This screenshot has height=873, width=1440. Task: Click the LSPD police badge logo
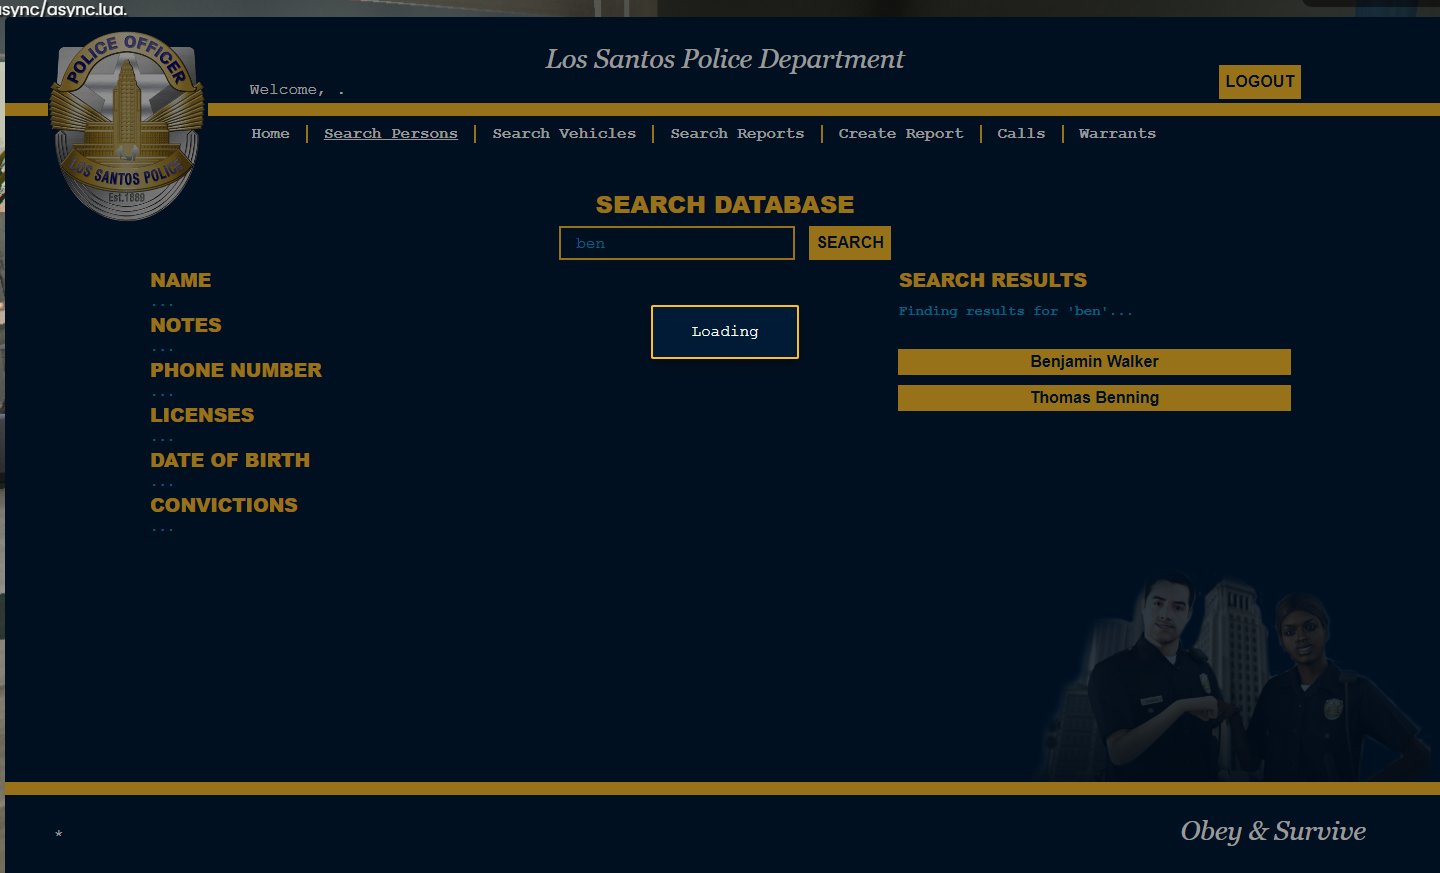pyautogui.click(x=127, y=126)
